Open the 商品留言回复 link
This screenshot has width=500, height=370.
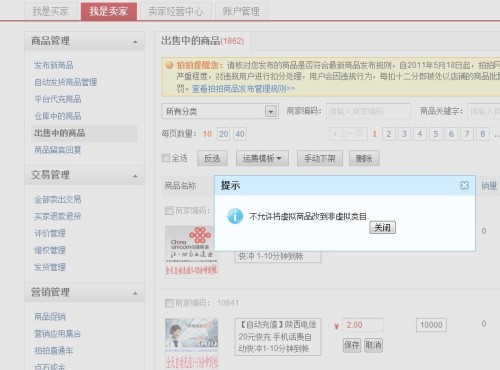pyautogui.click(x=58, y=150)
